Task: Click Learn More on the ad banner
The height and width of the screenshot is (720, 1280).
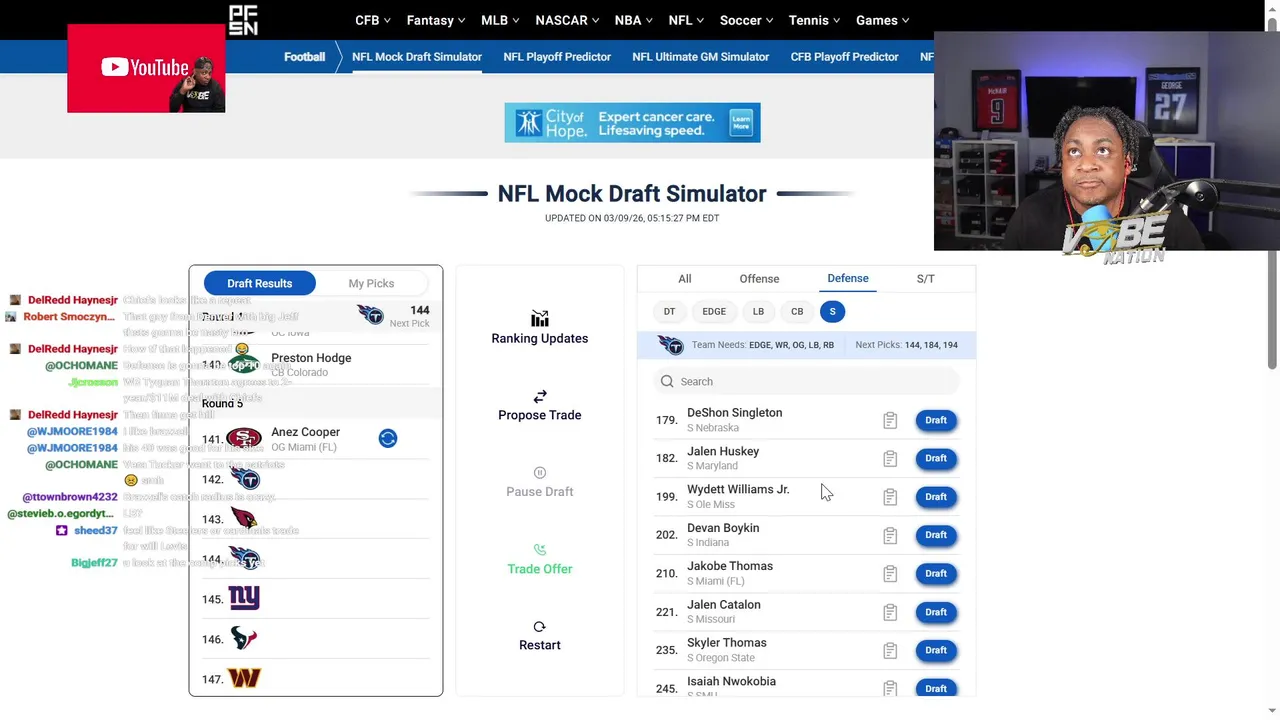Action: point(741,121)
